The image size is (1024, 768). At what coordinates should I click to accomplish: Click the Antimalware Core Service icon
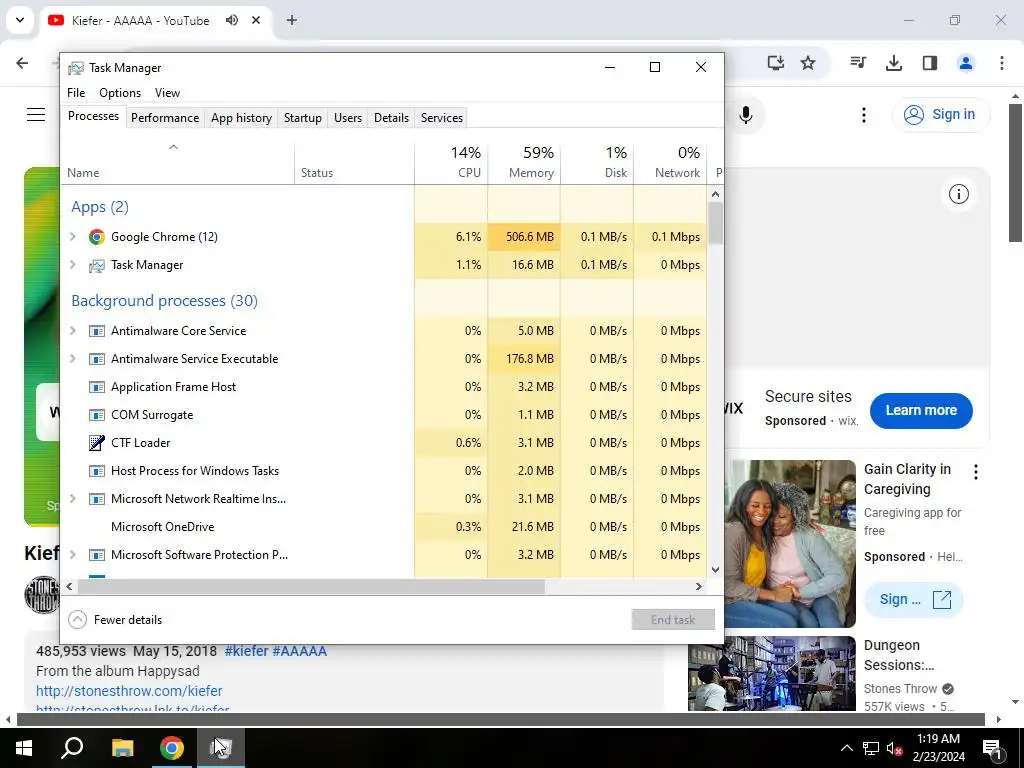tap(97, 331)
